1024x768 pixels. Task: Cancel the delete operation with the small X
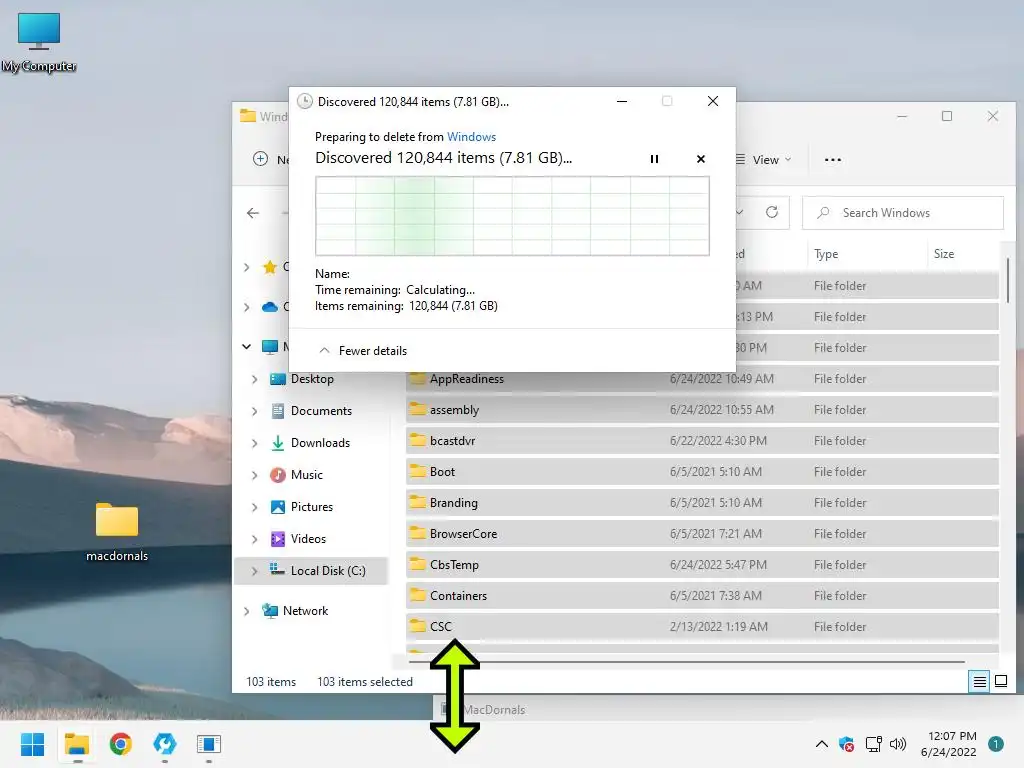pyautogui.click(x=701, y=159)
